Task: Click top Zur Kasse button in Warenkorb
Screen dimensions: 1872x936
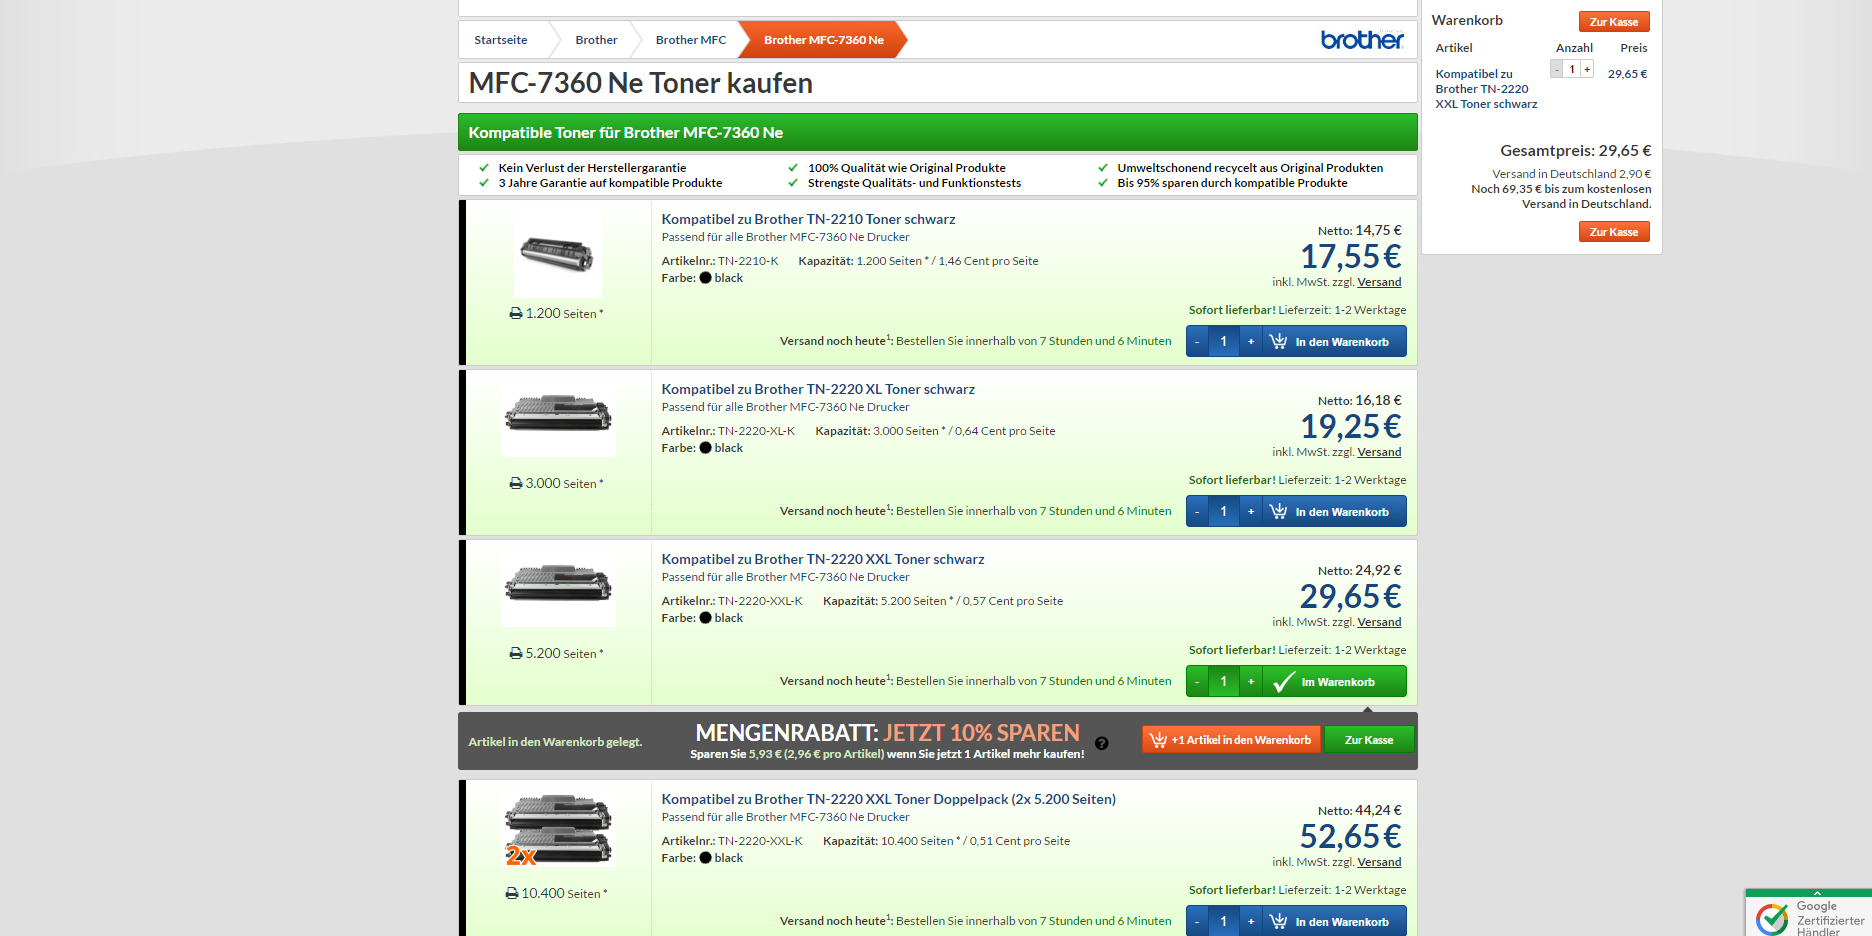Action: (x=1613, y=22)
